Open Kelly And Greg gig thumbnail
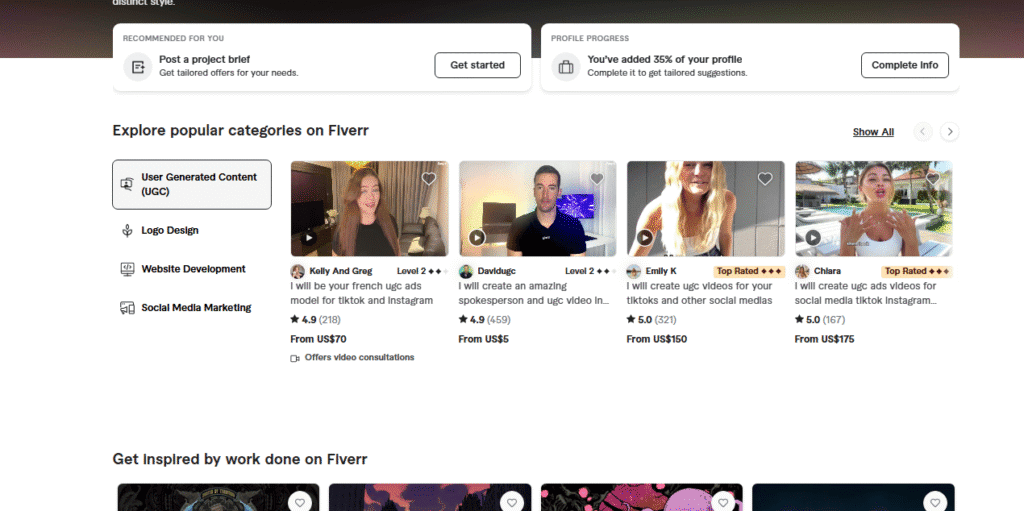 (370, 208)
